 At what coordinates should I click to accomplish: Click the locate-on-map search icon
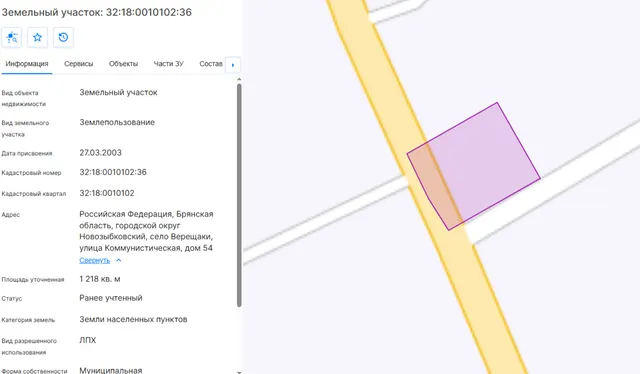pyautogui.click(x=12, y=38)
